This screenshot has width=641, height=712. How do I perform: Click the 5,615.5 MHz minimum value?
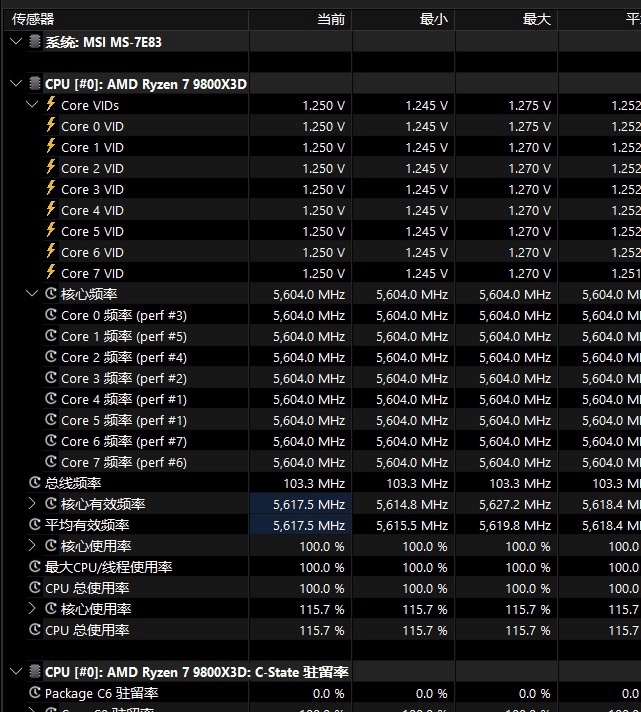tap(412, 525)
